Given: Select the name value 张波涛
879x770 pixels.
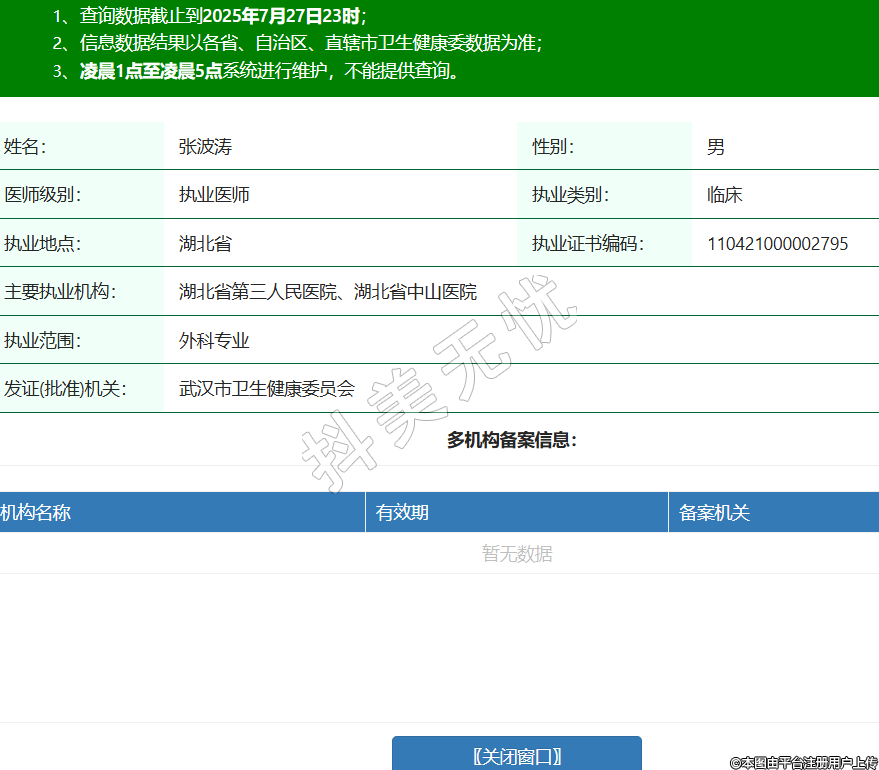Looking at the screenshot, I should [205, 147].
